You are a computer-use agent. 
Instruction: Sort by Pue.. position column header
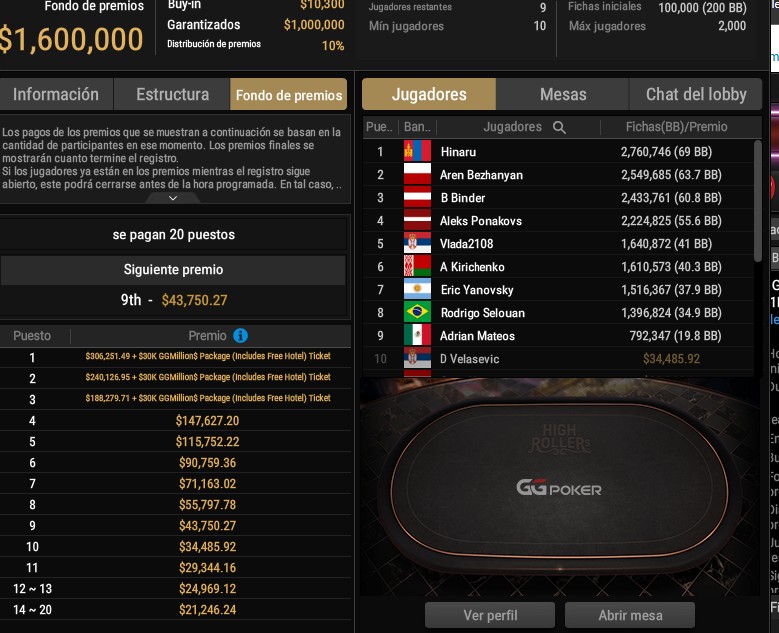[380, 127]
